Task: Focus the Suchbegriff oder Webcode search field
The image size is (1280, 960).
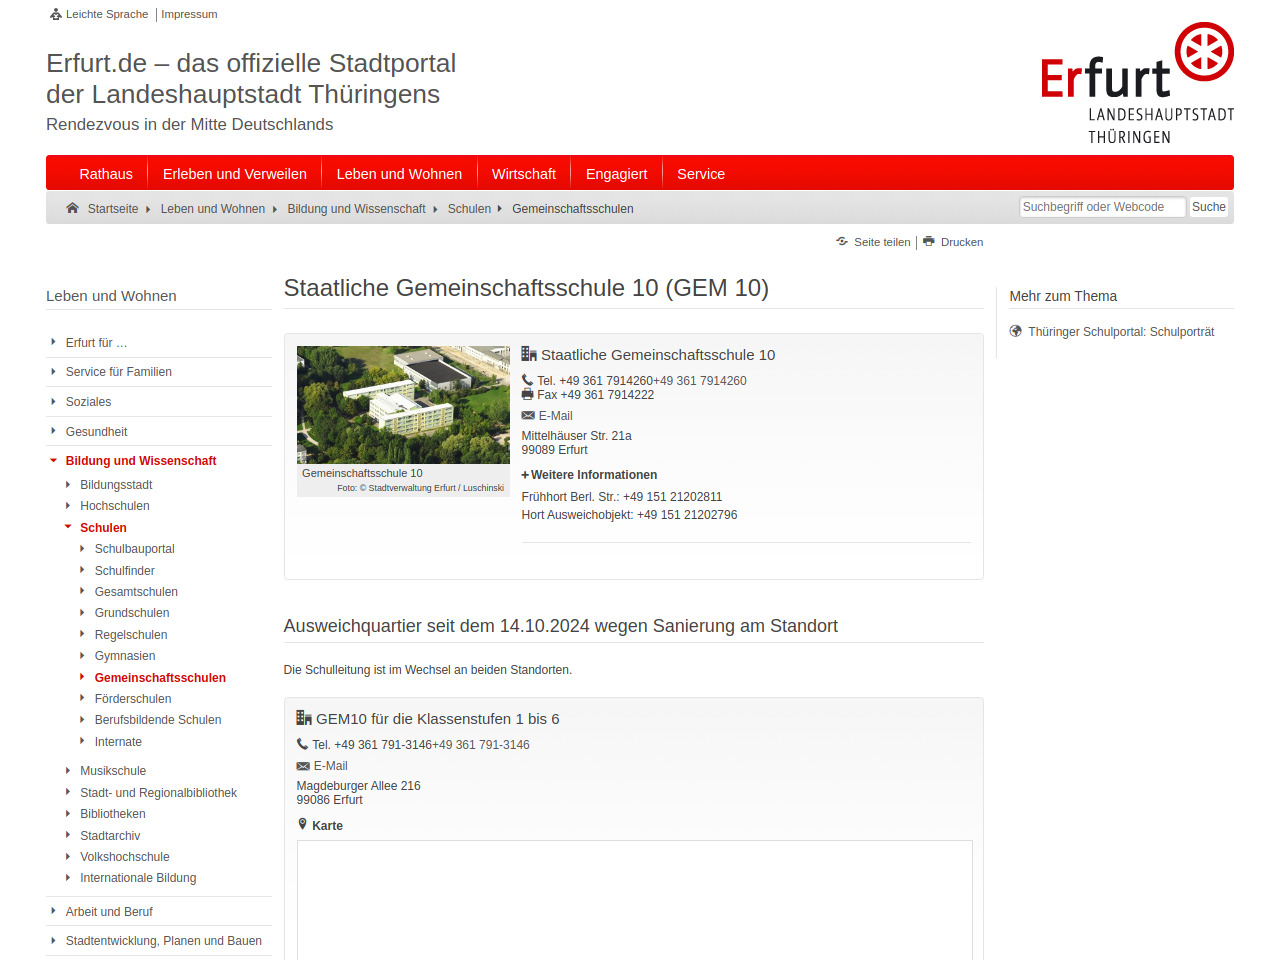Action: [1101, 207]
